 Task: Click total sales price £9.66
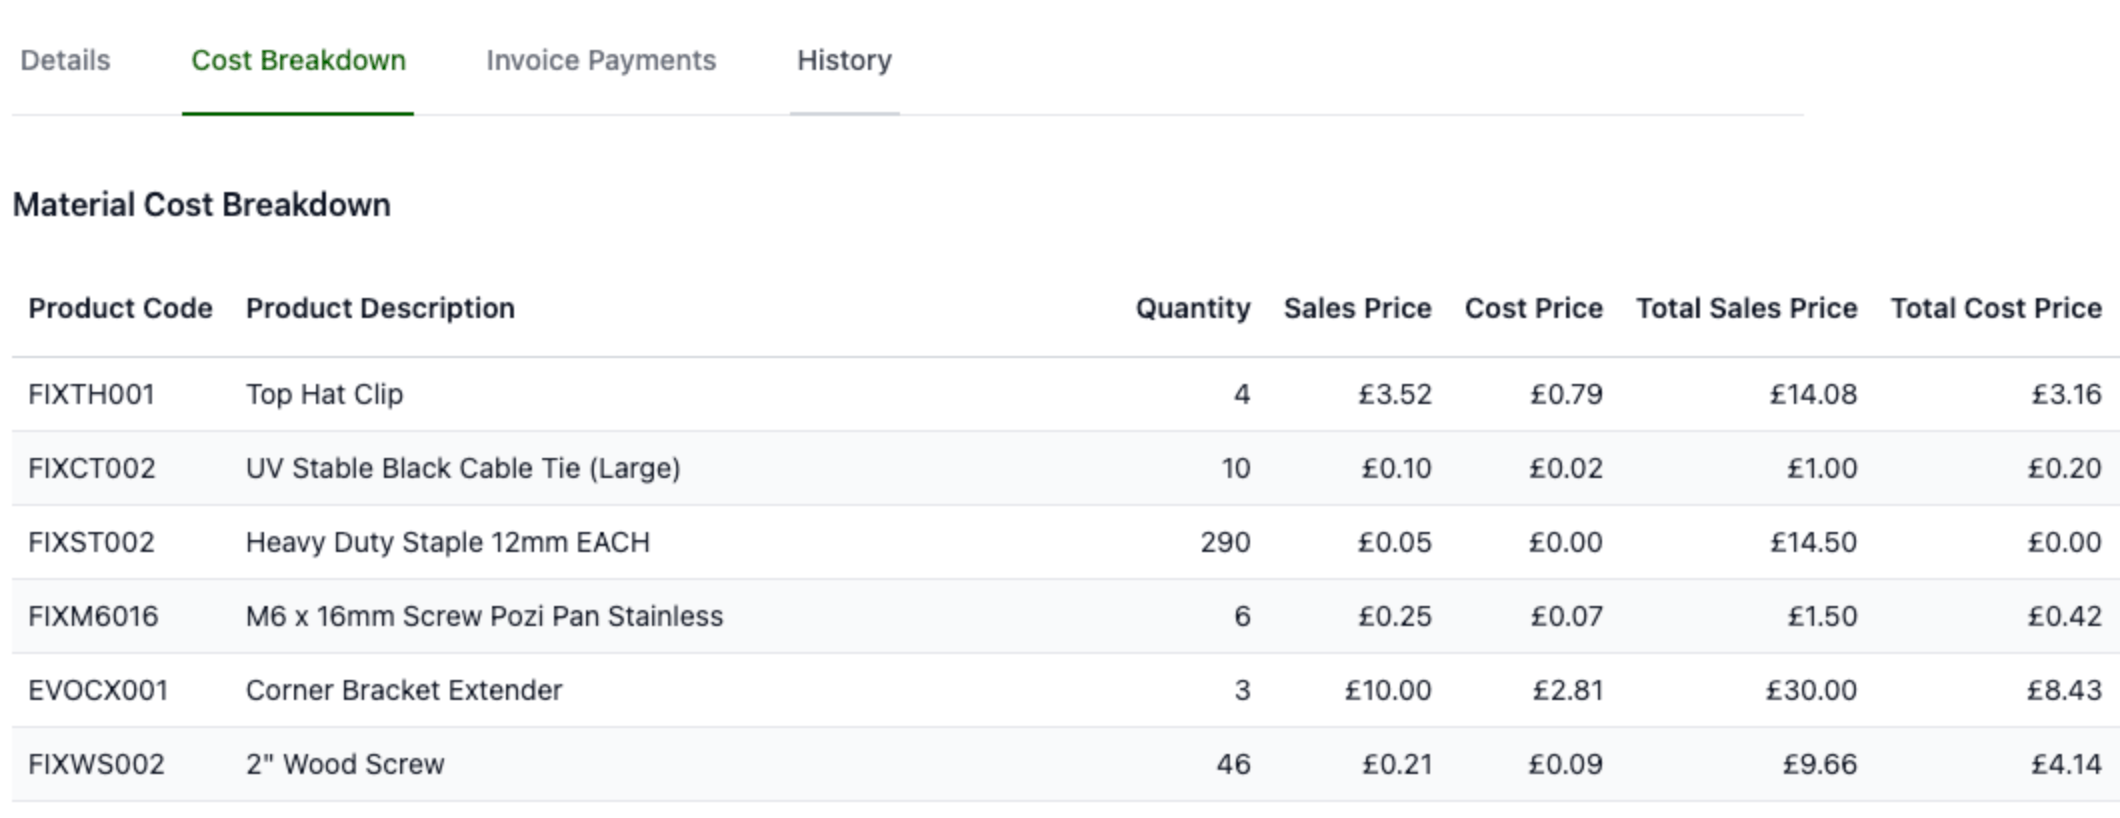point(1820,764)
